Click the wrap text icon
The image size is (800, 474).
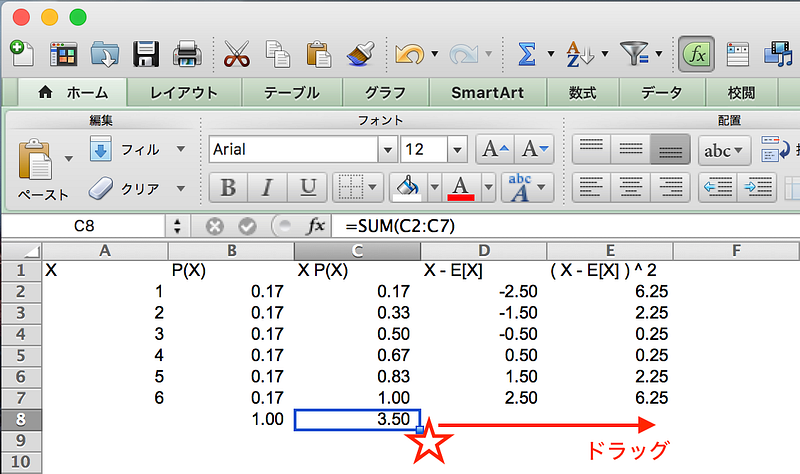click(776, 149)
